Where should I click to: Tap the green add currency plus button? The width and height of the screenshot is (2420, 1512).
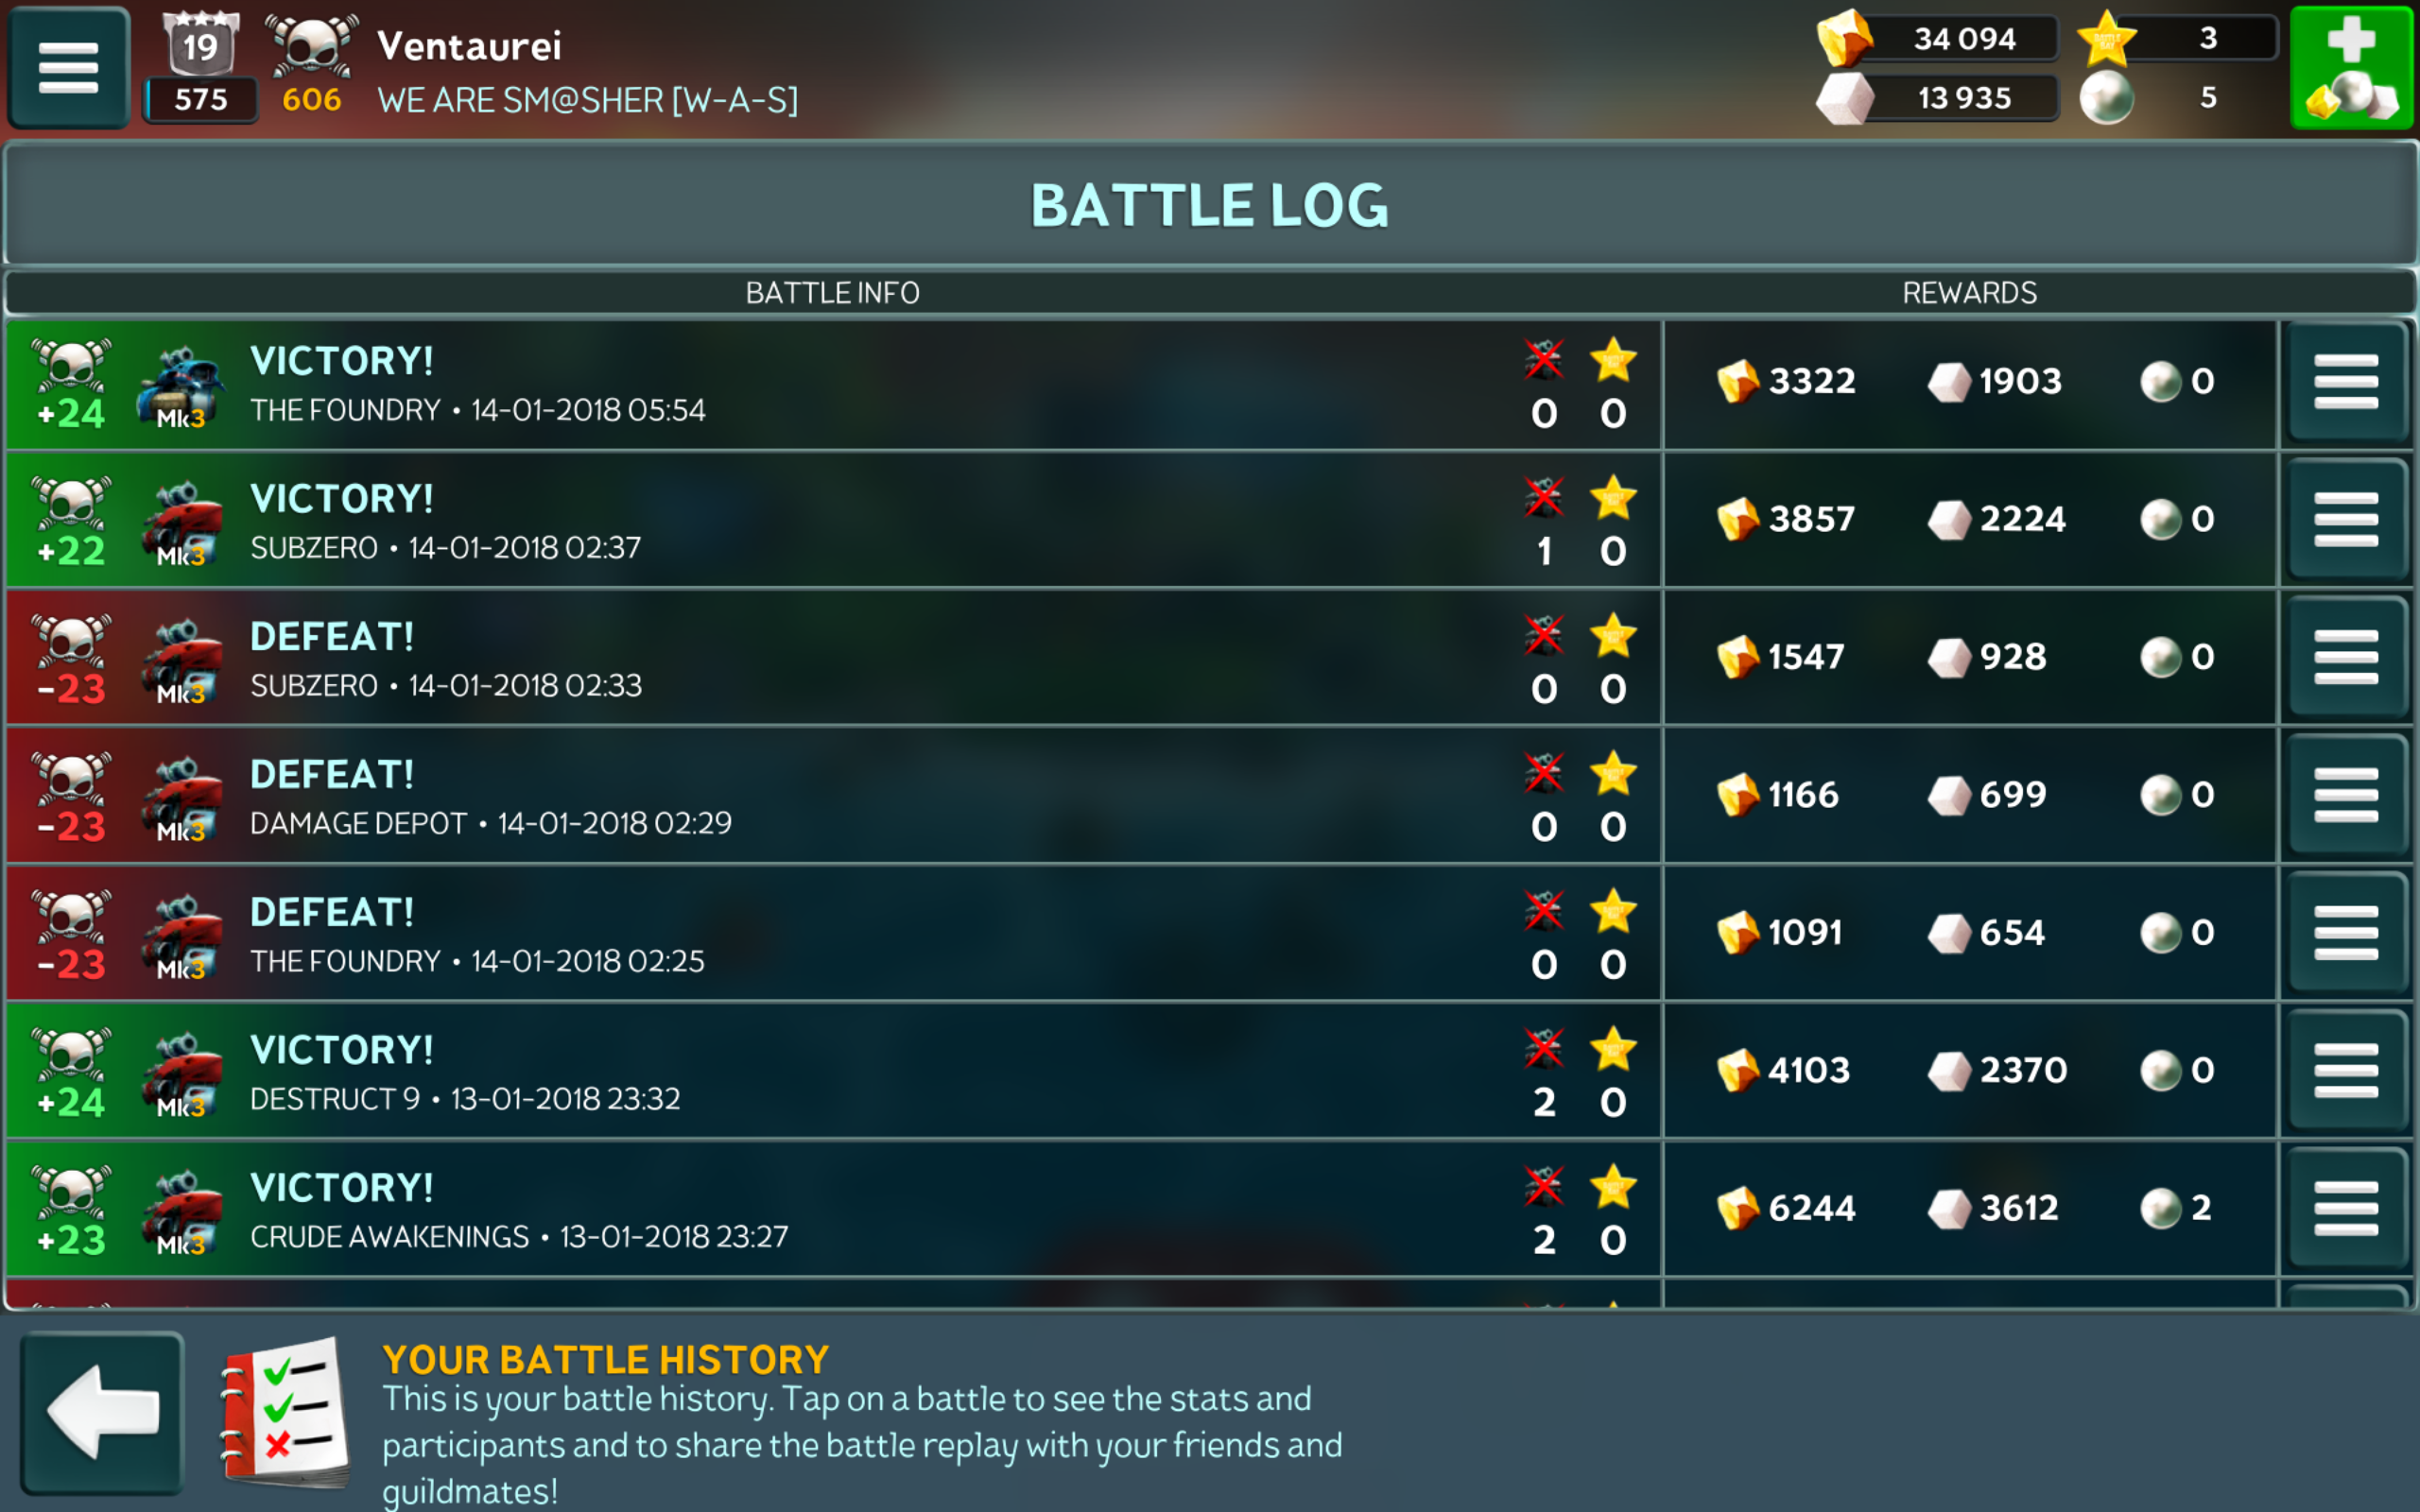point(2351,68)
